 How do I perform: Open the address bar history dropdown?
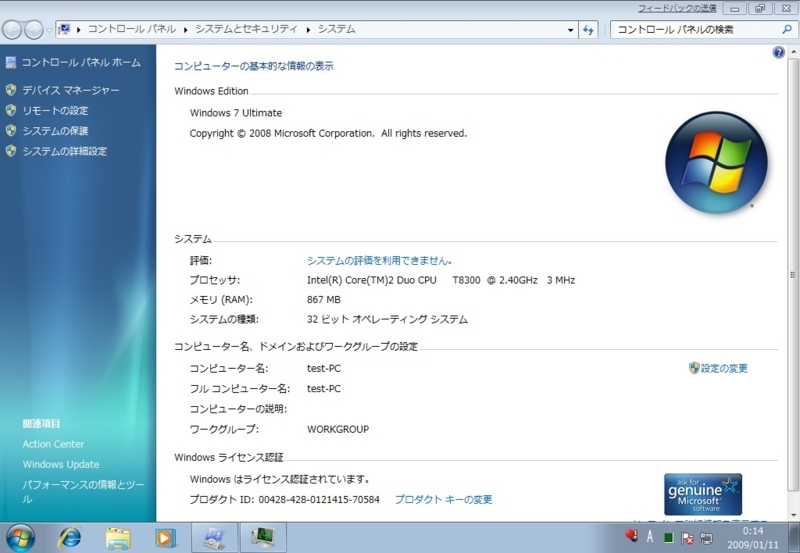click(x=570, y=30)
